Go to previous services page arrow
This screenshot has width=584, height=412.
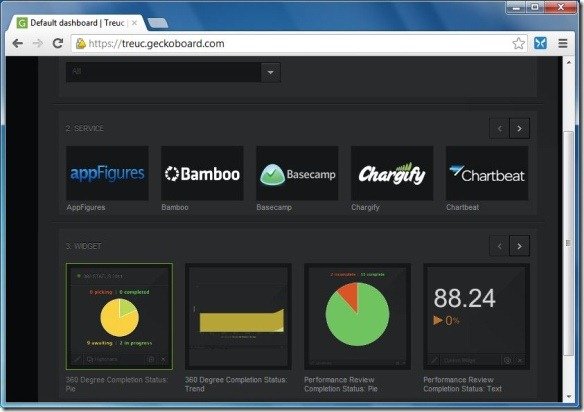(499, 129)
